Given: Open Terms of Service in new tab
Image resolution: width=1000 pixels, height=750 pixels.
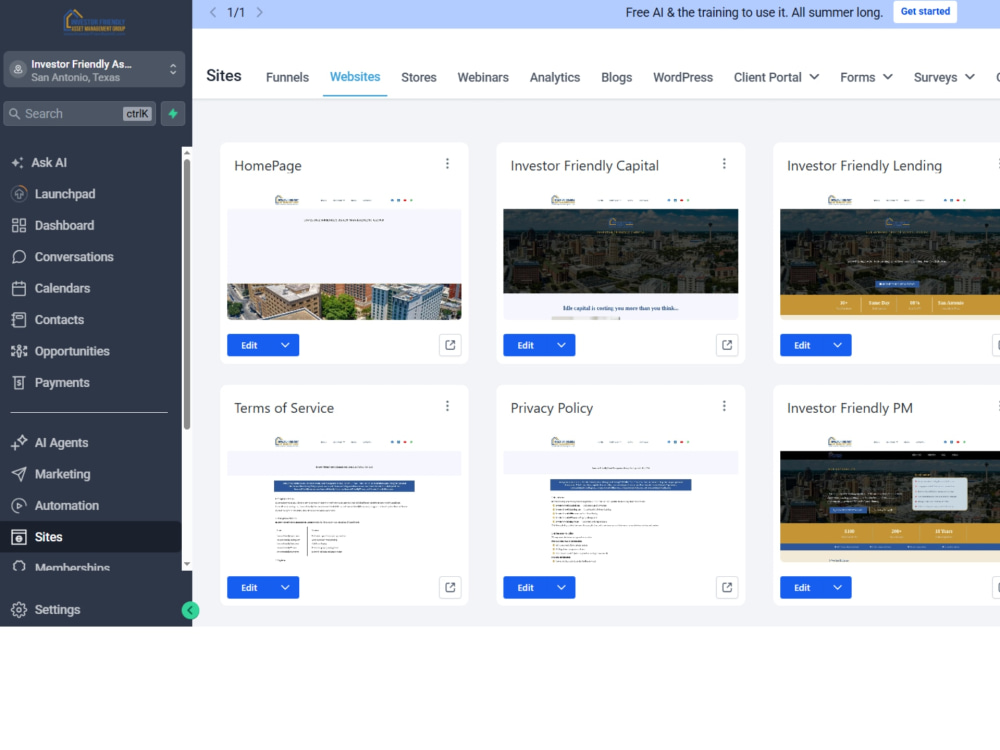Looking at the screenshot, I should tap(450, 587).
